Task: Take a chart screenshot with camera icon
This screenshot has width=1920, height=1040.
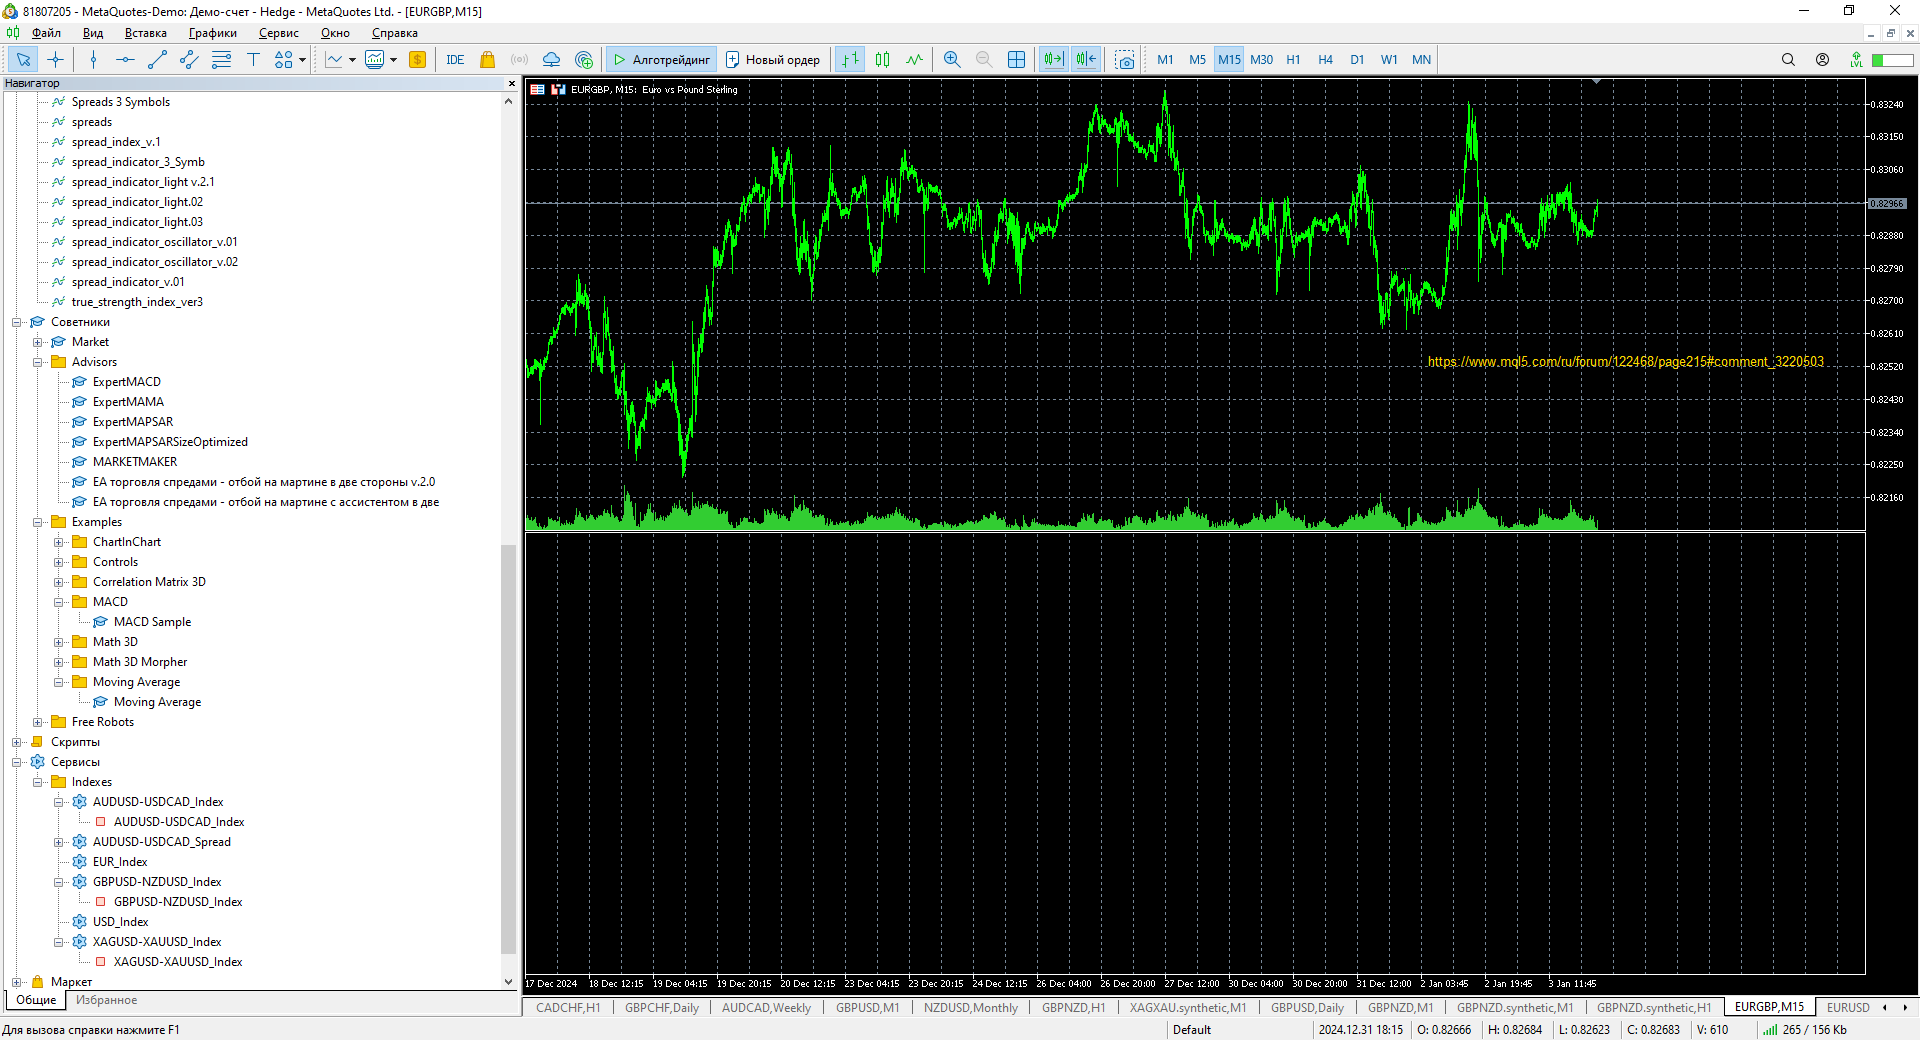Action: (x=1125, y=60)
